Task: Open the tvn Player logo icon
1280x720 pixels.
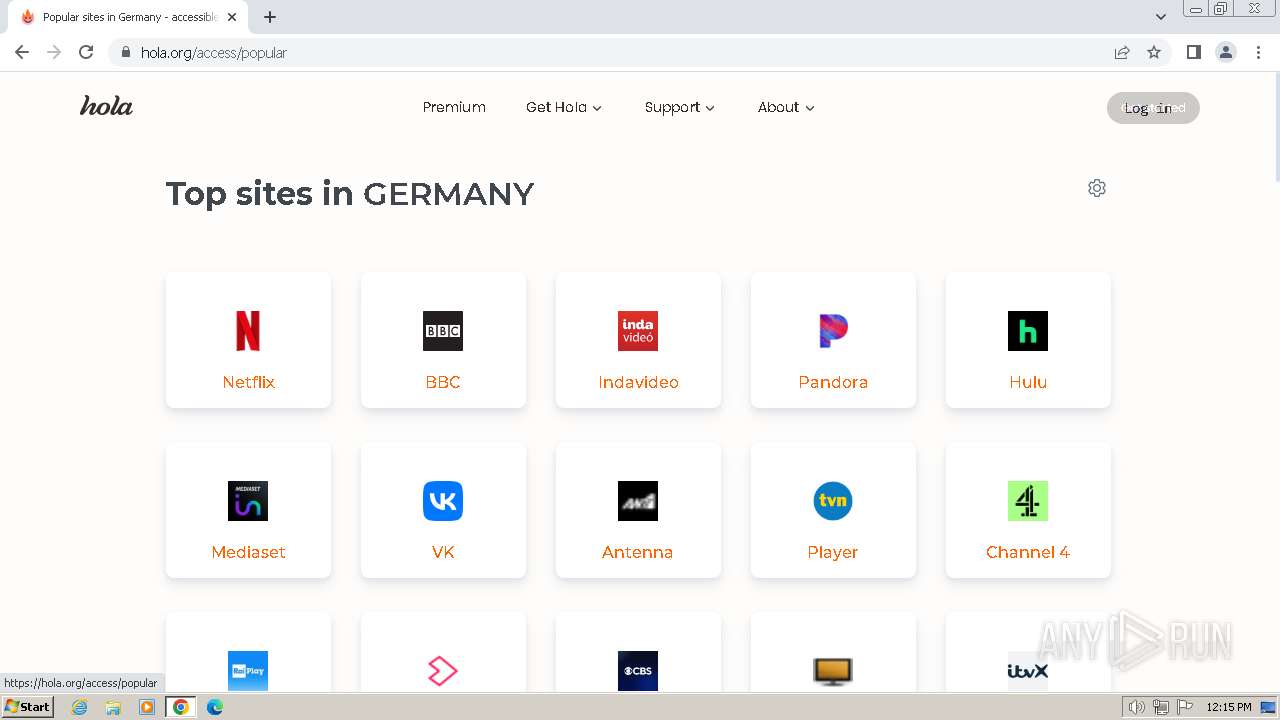Action: (x=833, y=501)
